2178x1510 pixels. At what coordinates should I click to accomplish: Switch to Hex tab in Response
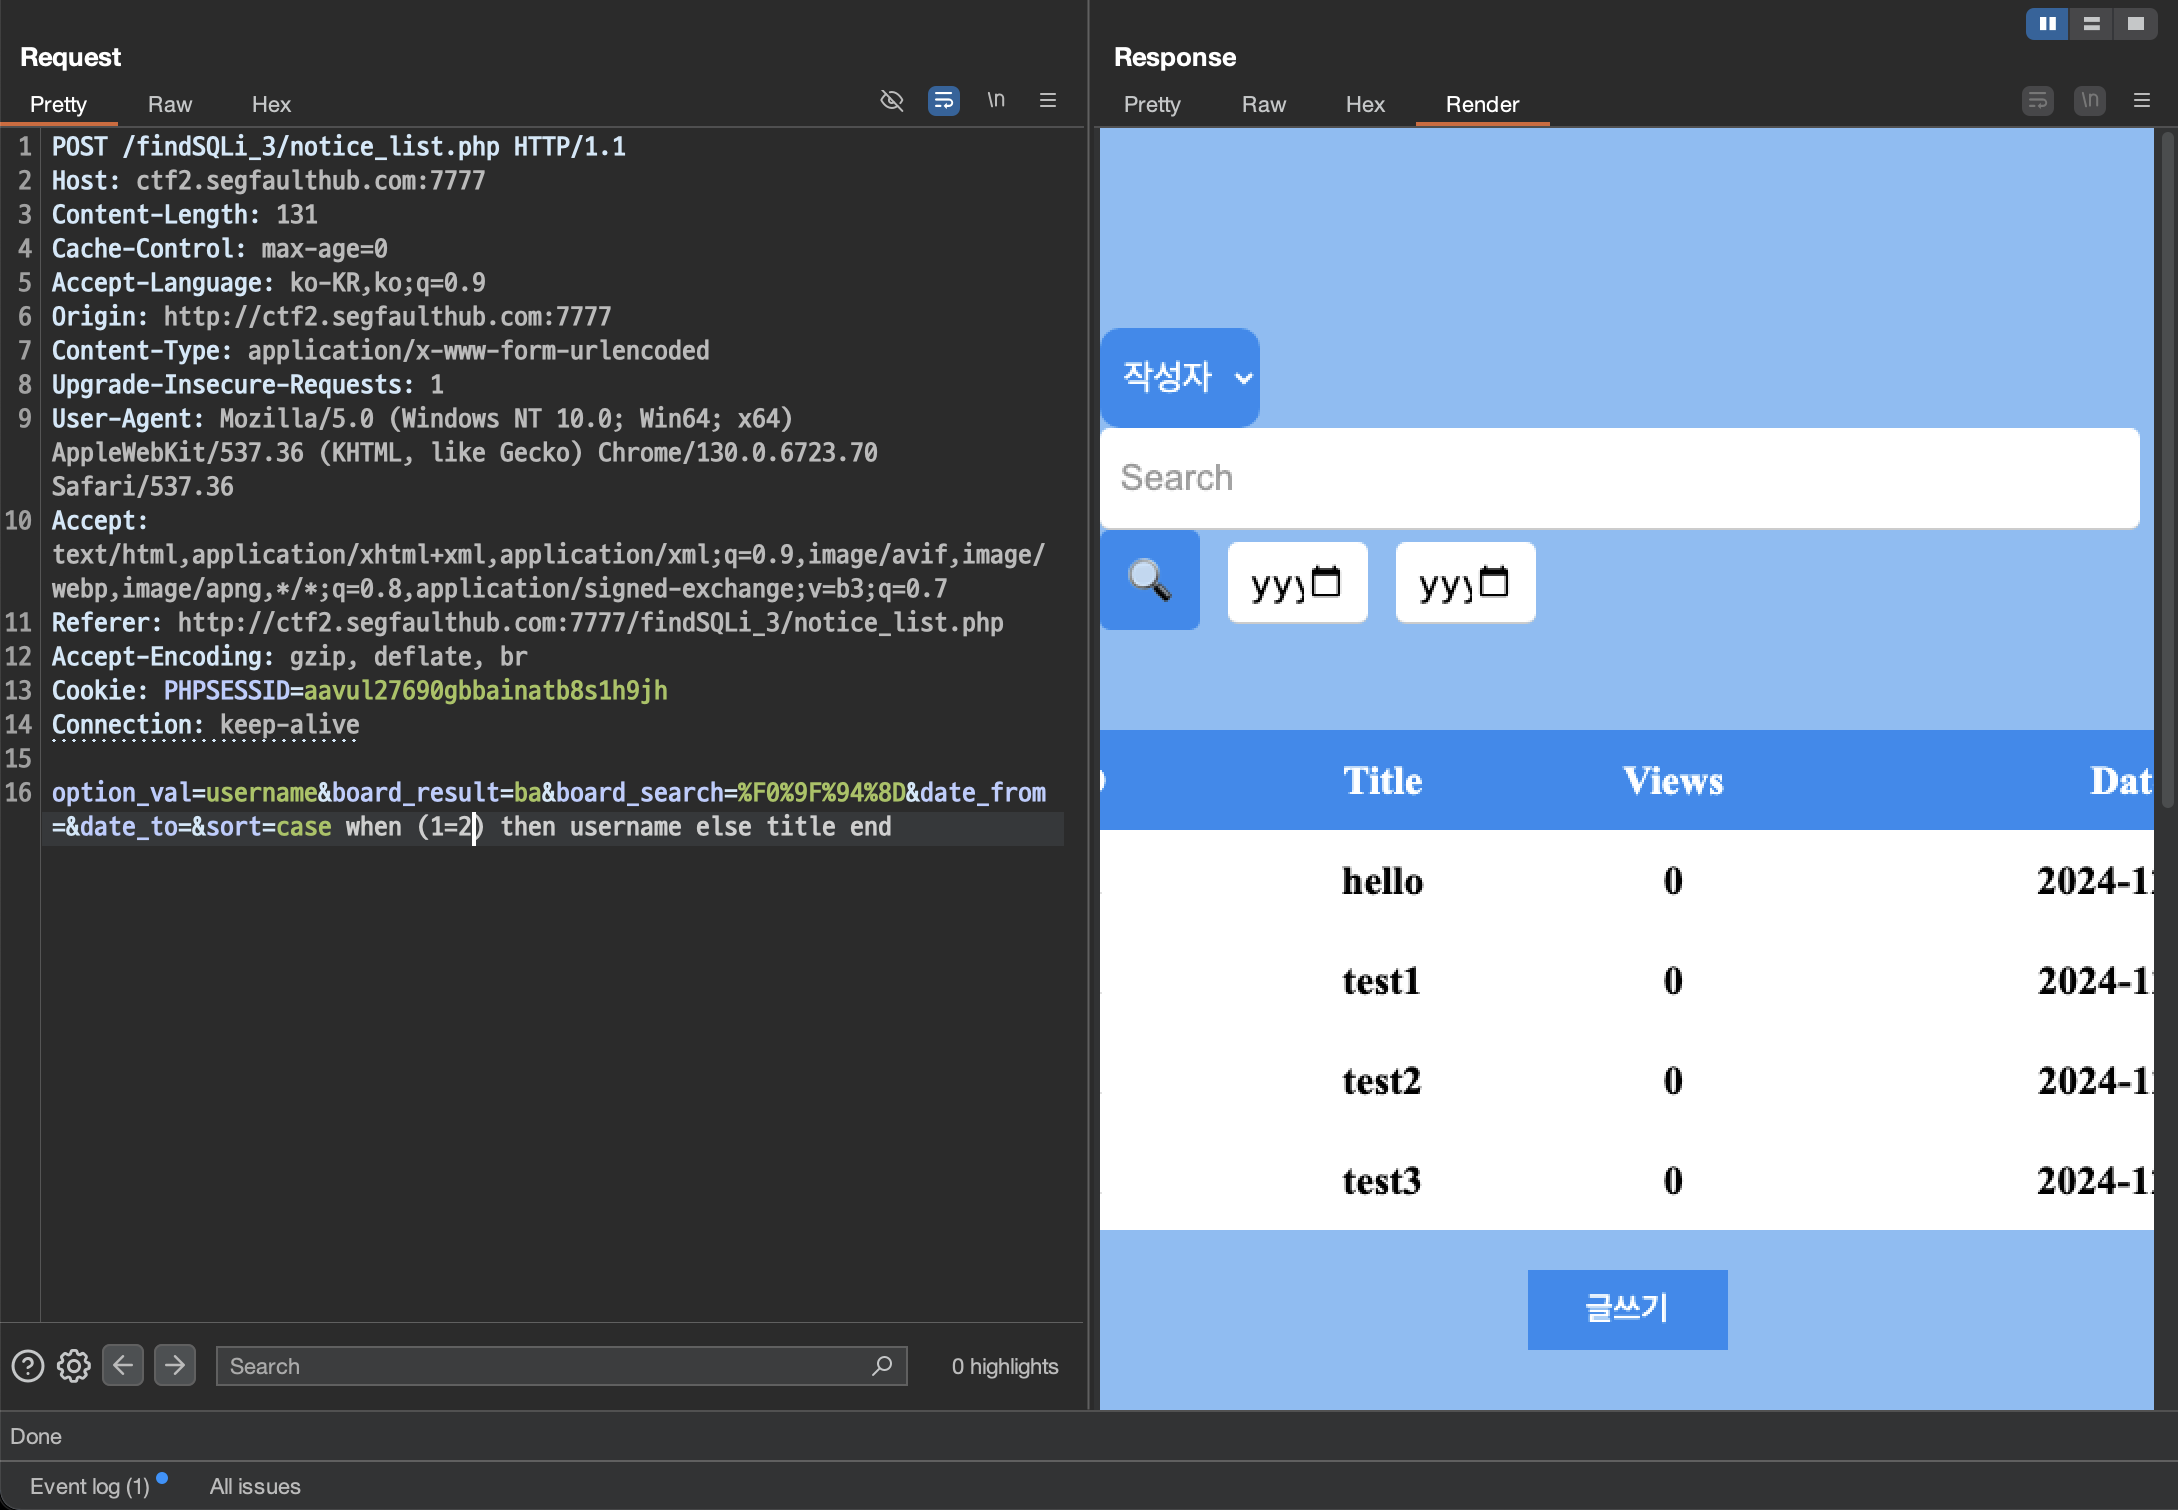coord(1364,104)
